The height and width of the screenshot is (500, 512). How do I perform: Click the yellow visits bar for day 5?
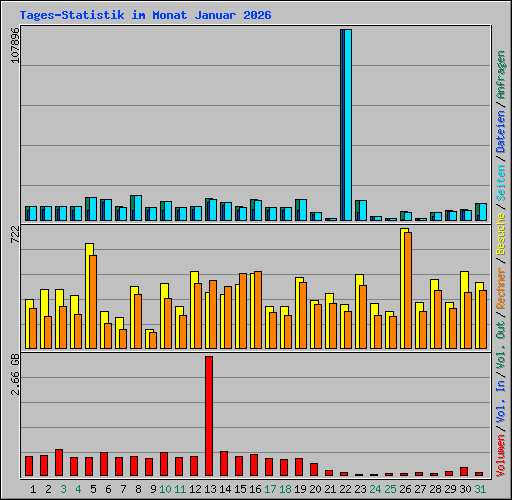(87, 296)
